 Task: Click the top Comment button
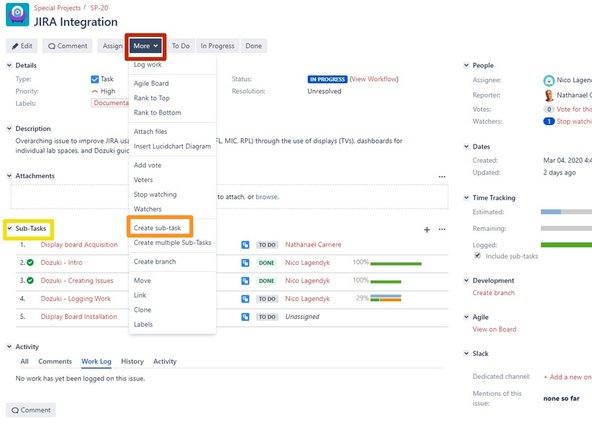68,46
